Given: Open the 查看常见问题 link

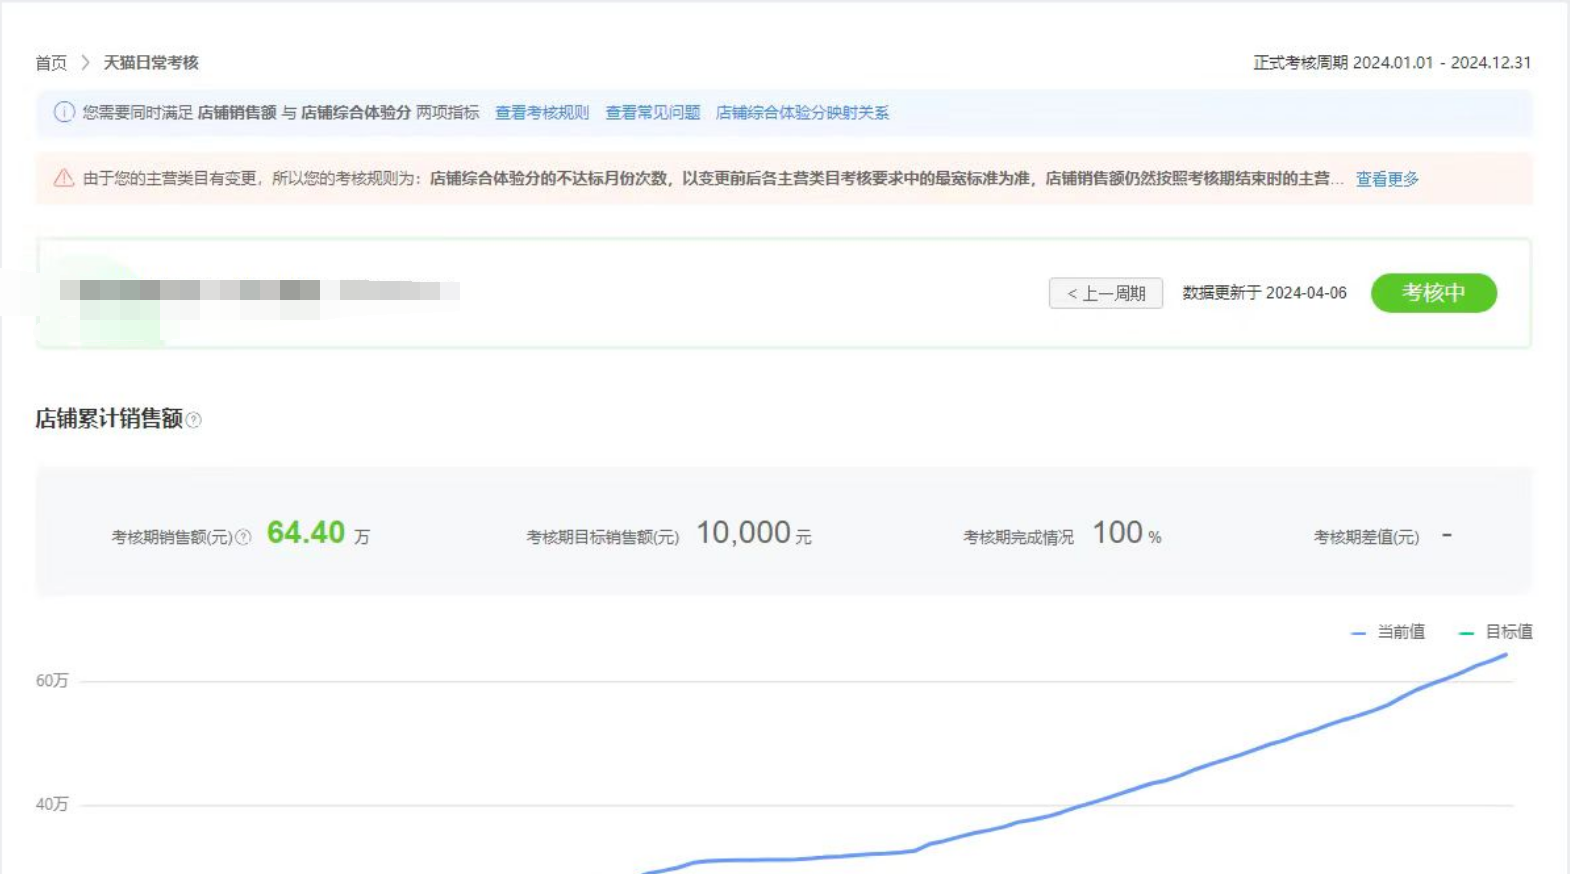Looking at the screenshot, I should [652, 112].
